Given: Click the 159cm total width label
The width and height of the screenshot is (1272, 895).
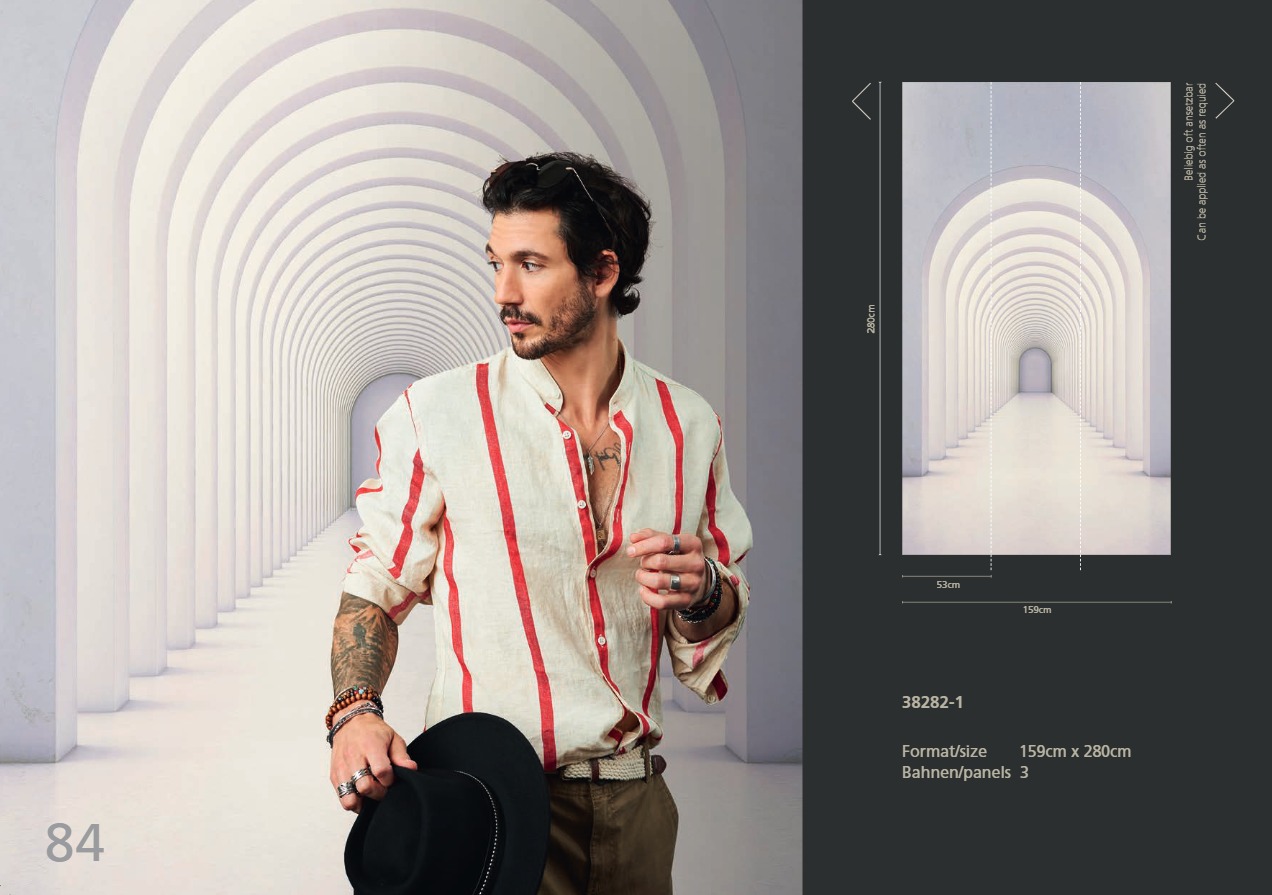Looking at the screenshot, I should click(1036, 610).
